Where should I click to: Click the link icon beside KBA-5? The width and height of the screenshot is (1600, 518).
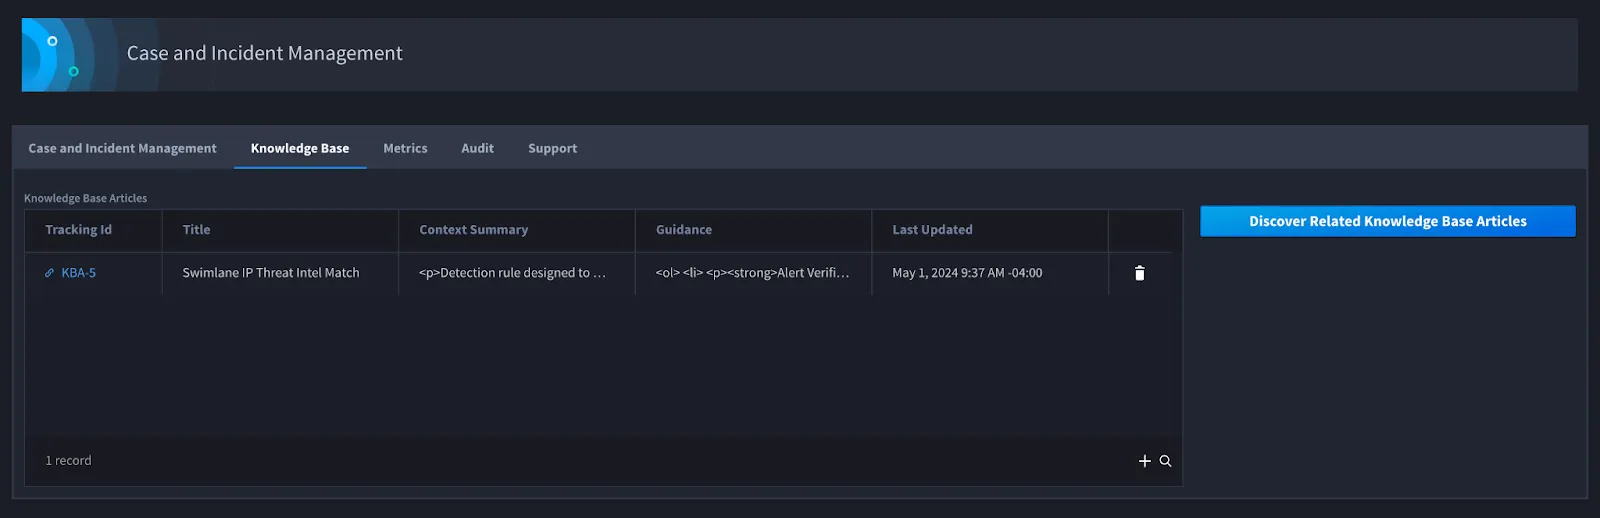pos(49,273)
